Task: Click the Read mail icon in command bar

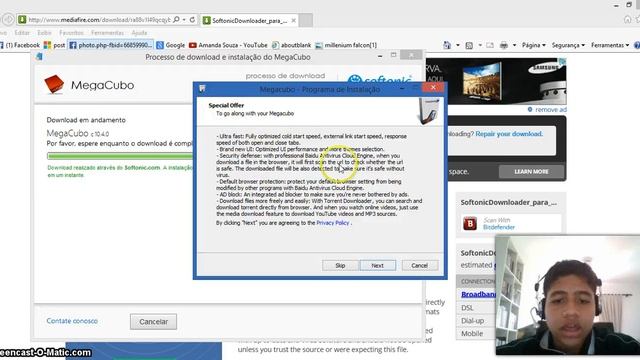Action: coord(490,45)
